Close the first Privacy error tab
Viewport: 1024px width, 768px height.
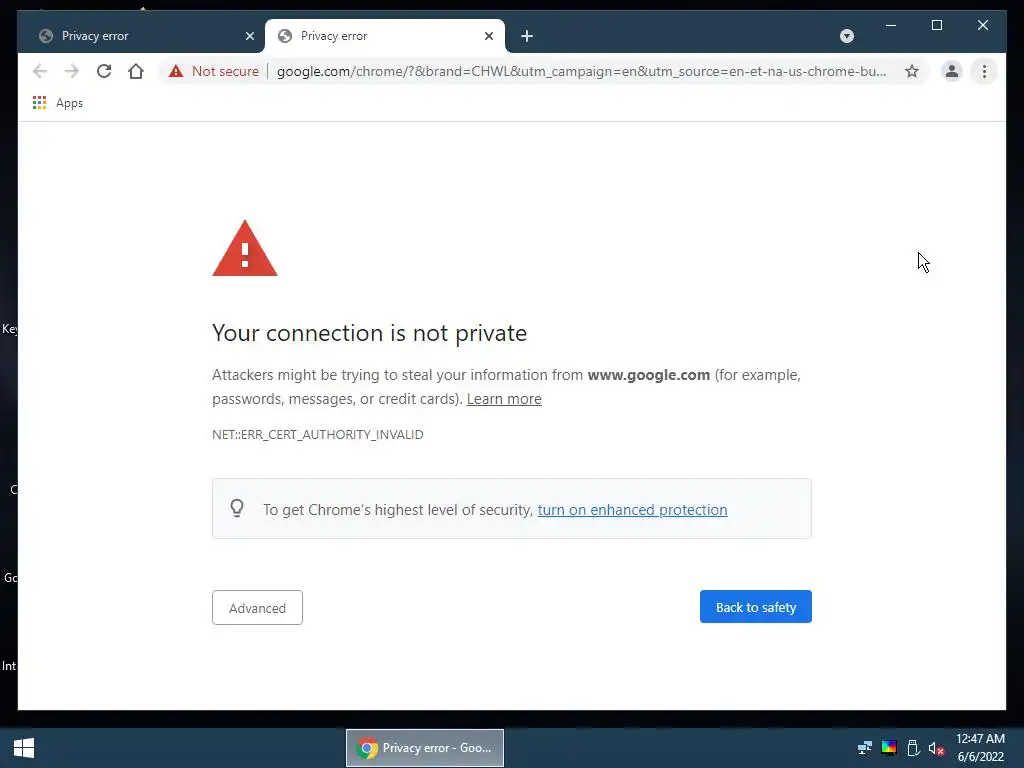click(249, 36)
